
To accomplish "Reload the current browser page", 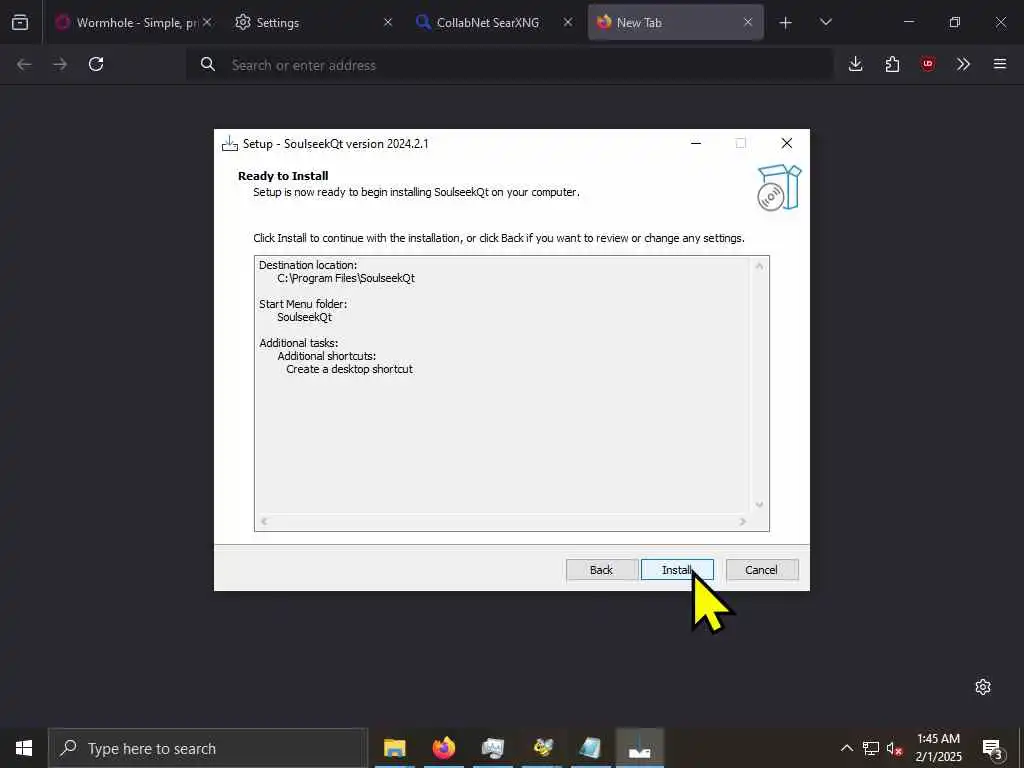I will [96, 64].
